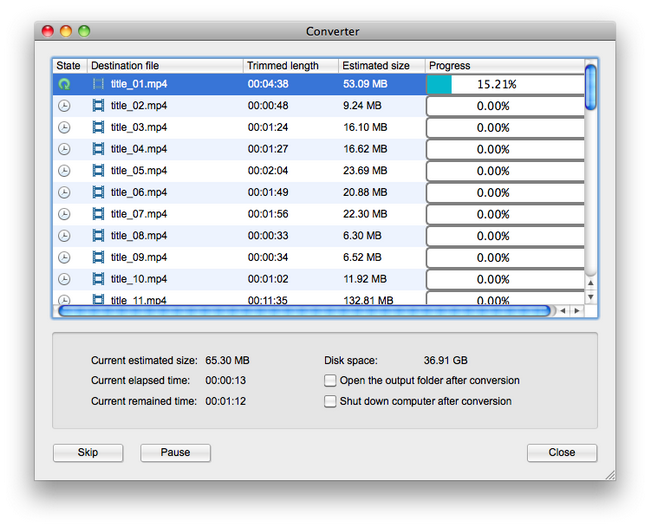Click the 9.24 MB estimated size cell
This screenshot has height=528, width=650.
(x=362, y=106)
